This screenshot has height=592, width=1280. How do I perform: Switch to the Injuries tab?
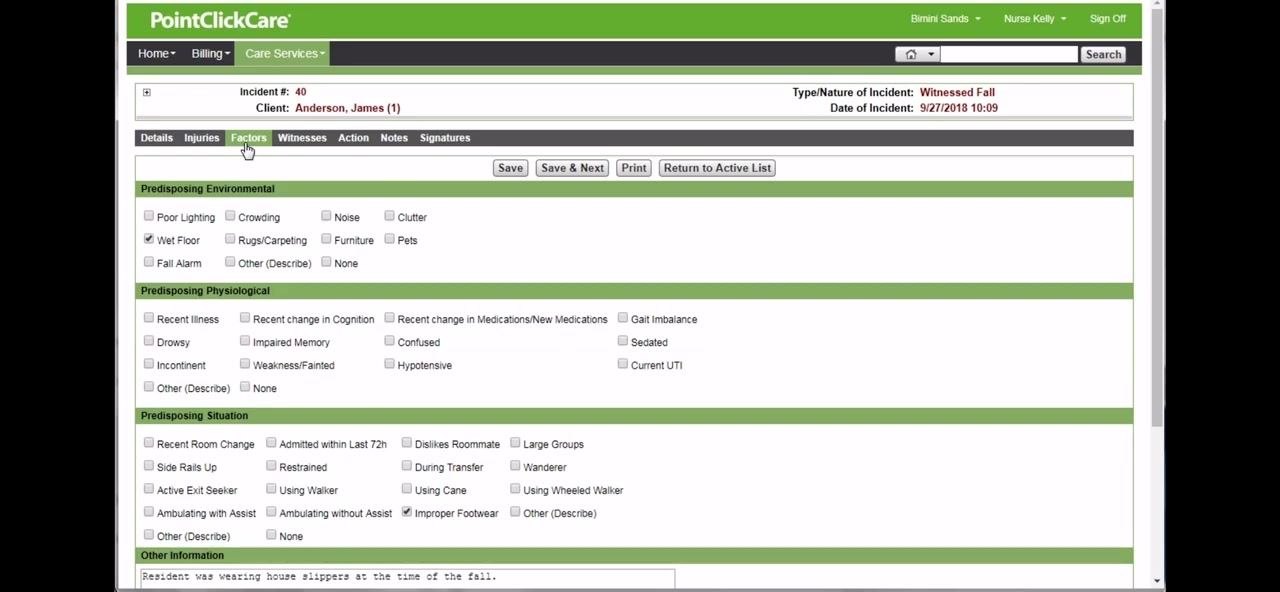[201, 138]
